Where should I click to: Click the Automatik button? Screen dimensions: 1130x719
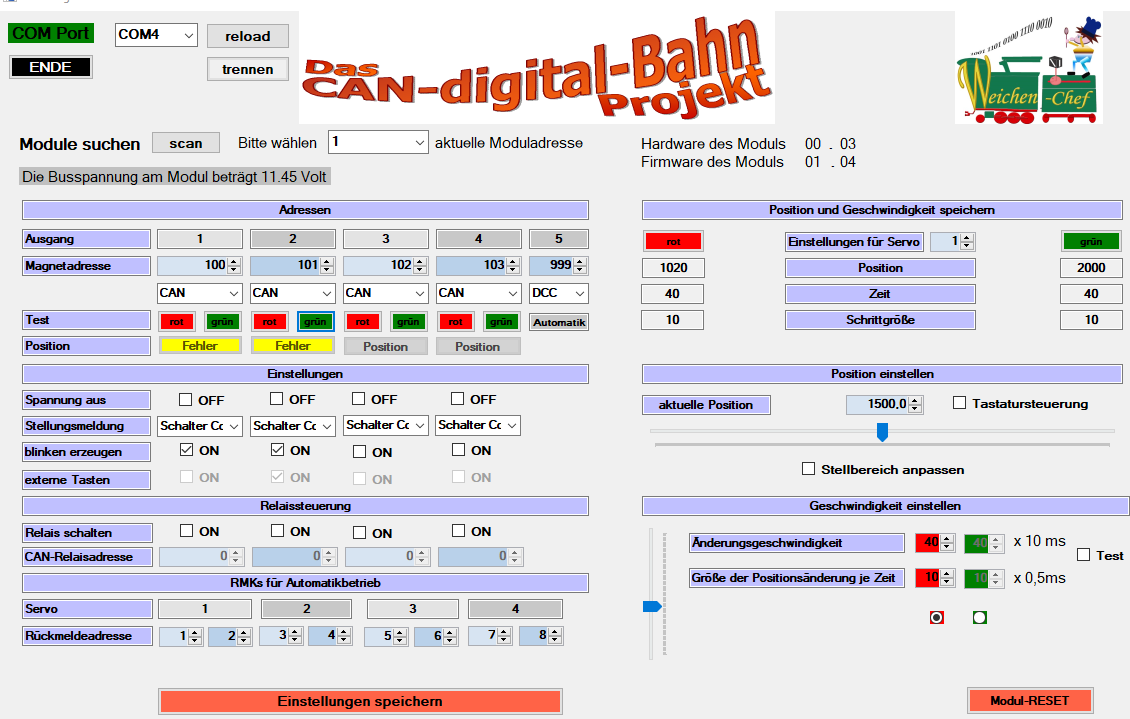559,322
